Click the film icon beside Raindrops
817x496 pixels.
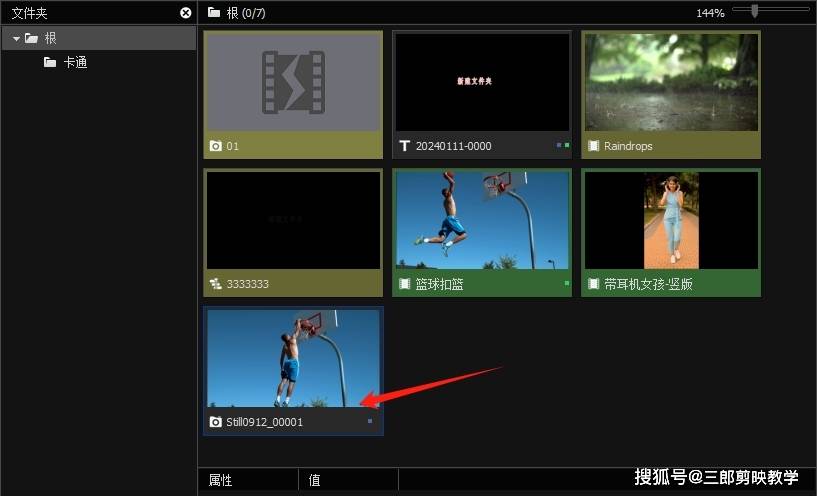coord(593,146)
